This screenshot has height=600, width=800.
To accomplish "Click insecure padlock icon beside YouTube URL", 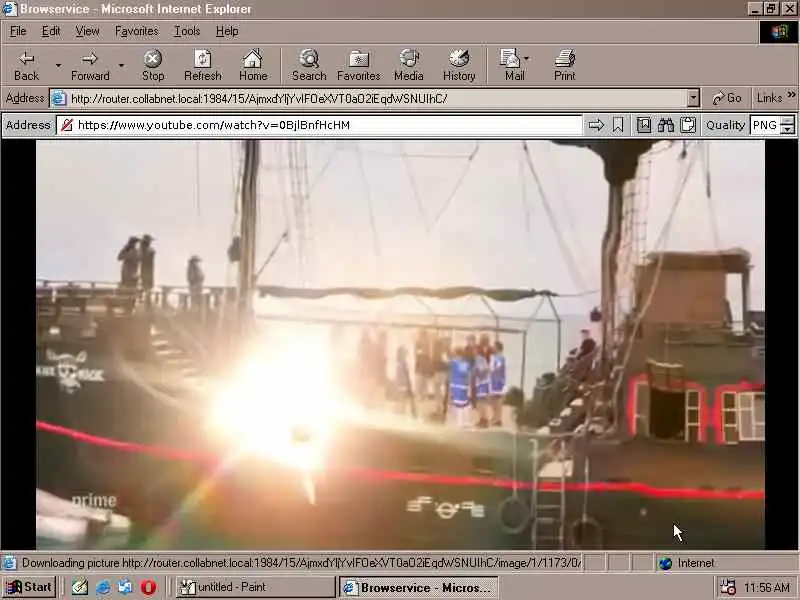I will [67, 125].
